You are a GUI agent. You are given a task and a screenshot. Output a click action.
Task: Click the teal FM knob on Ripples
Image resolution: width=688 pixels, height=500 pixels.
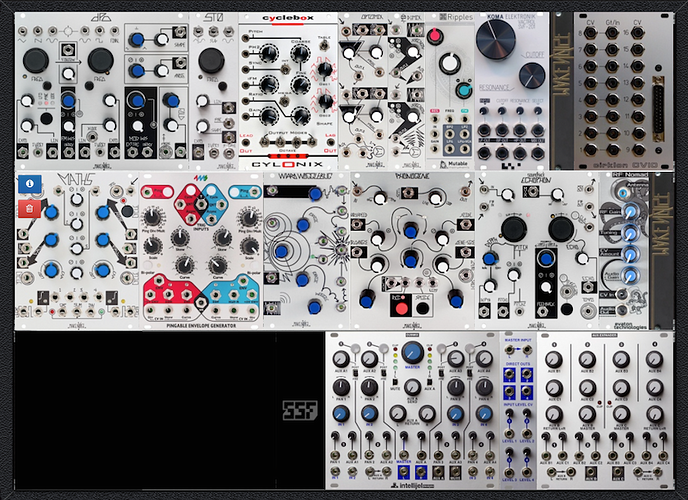[x=463, y=90]
